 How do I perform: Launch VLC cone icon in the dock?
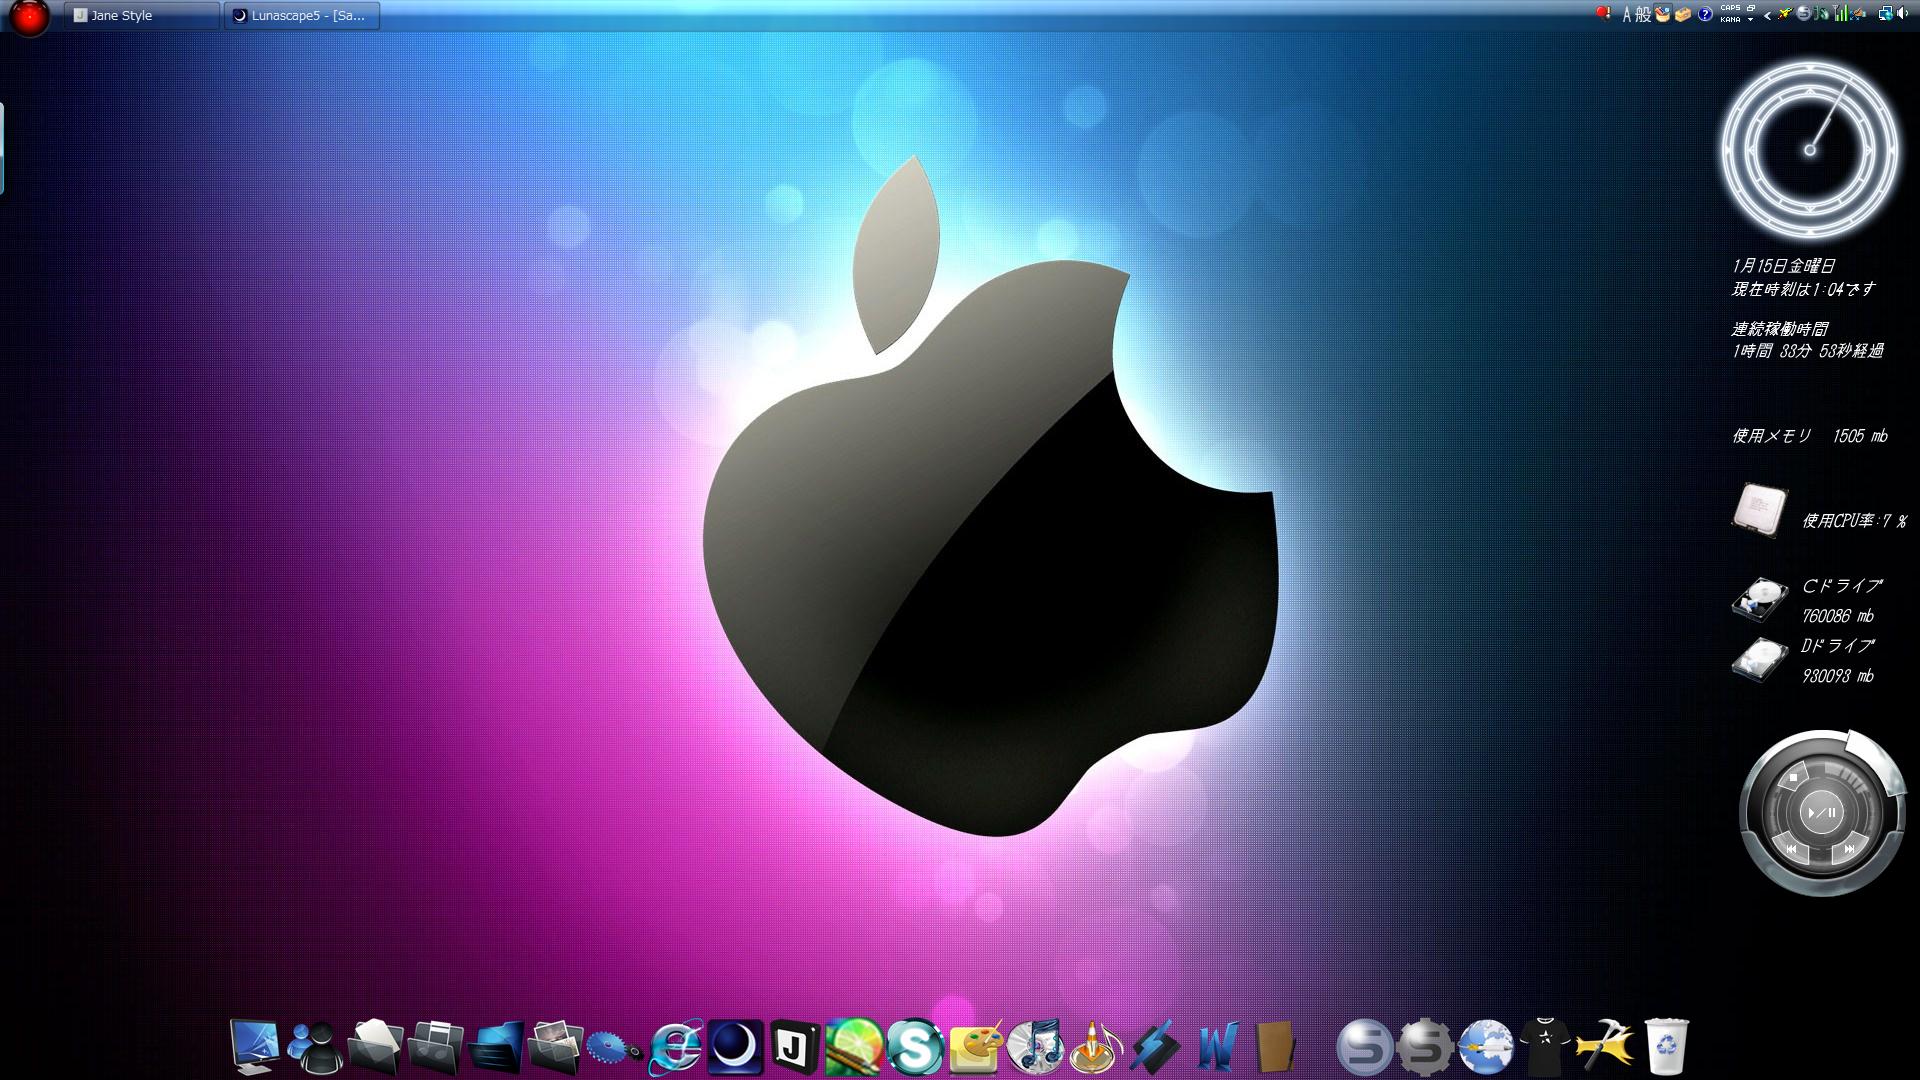(1095, 1047)
